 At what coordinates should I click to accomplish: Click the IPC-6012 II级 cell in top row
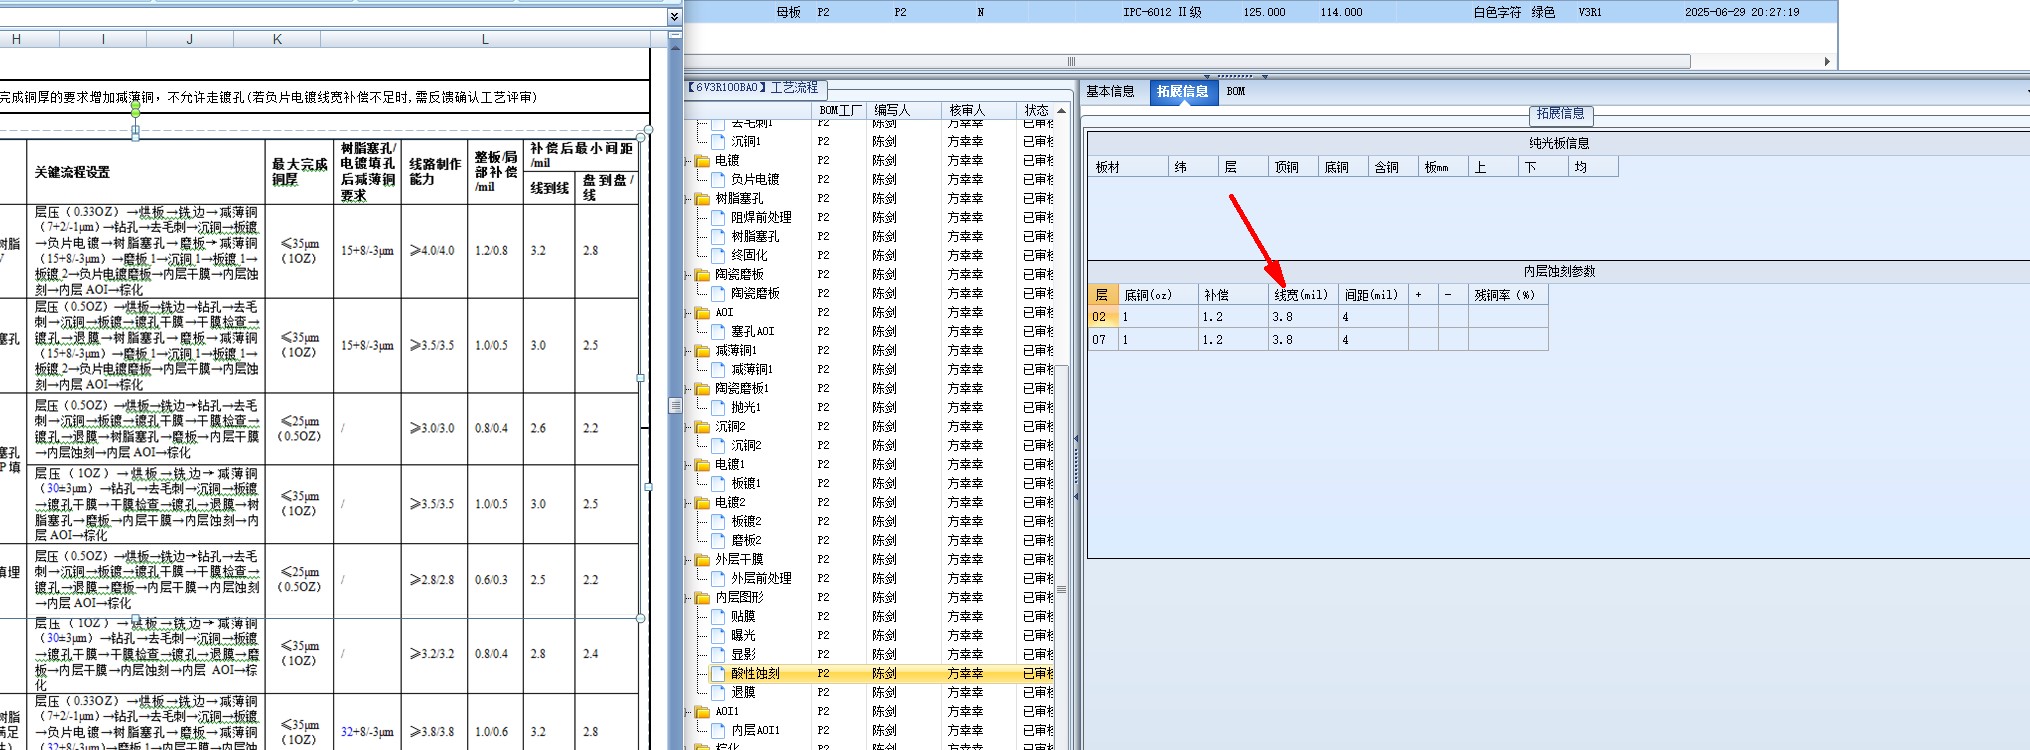[x=1162, y=12]
